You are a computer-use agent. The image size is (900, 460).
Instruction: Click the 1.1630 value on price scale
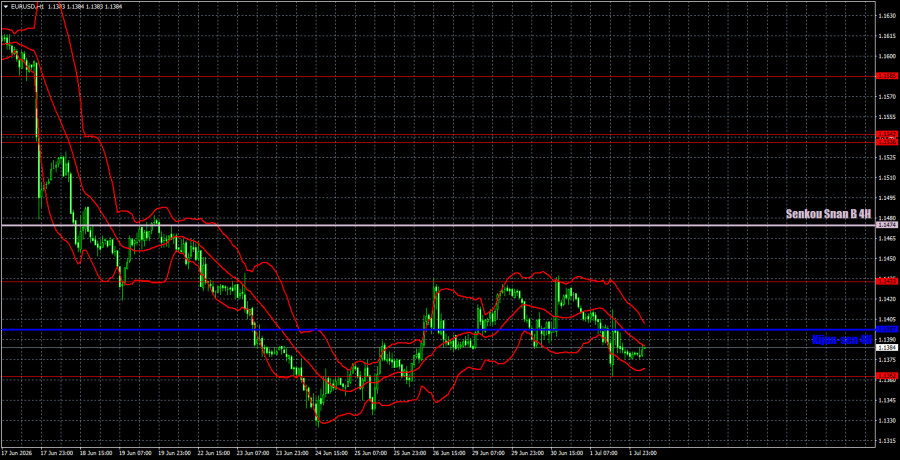[885, 16]
